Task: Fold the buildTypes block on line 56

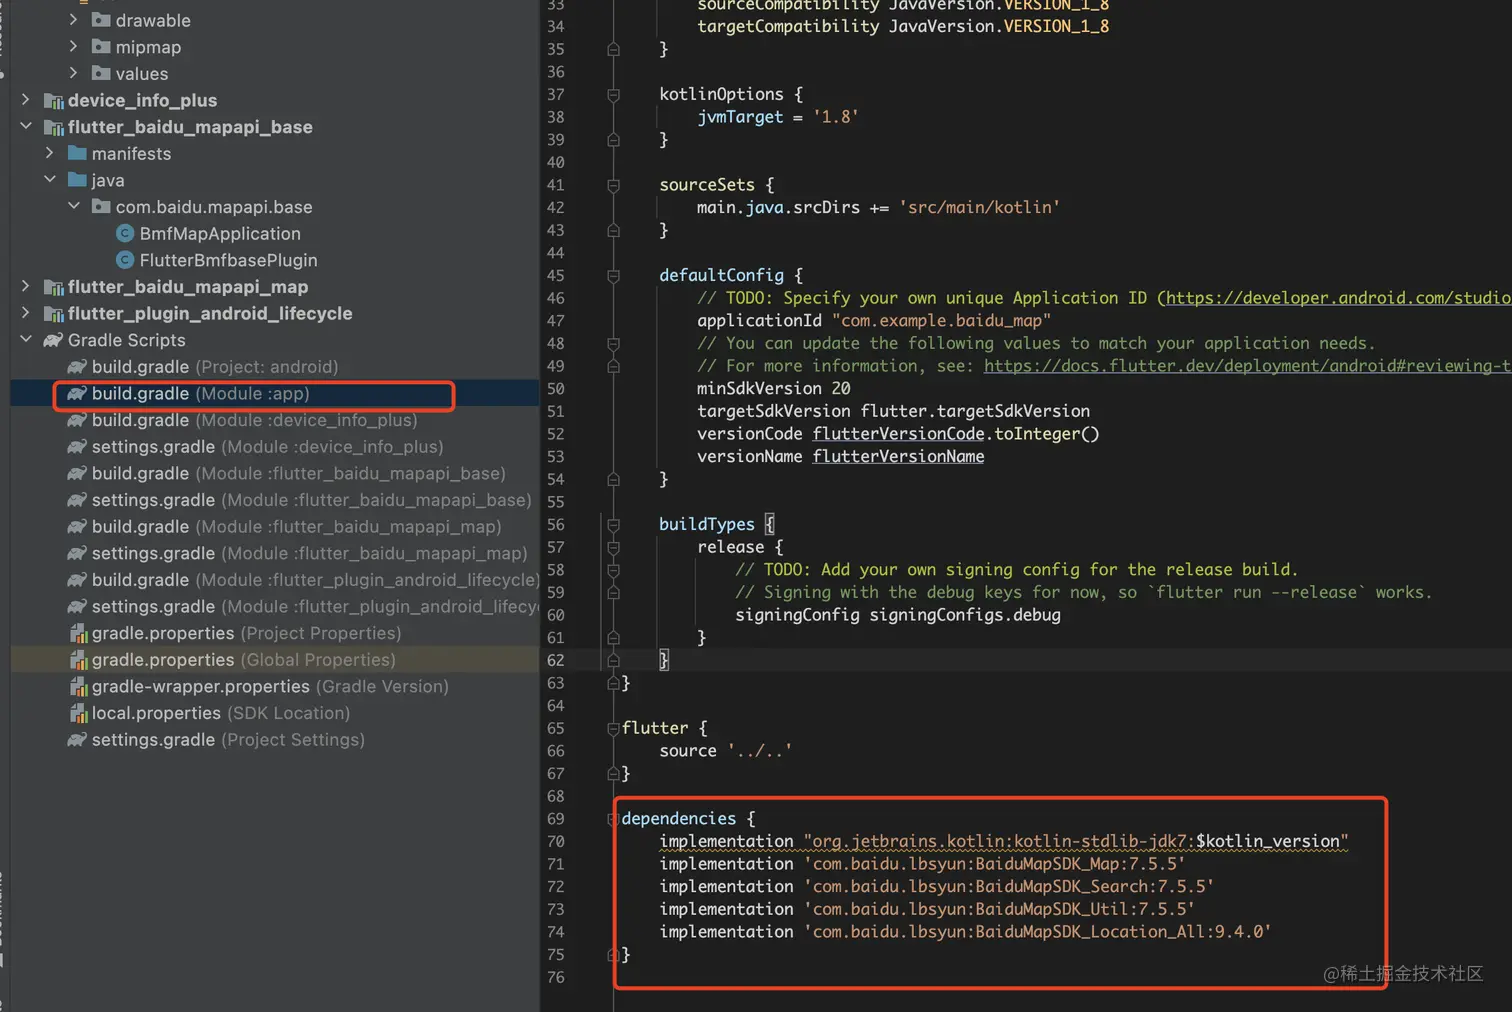Action: point(613,524)
